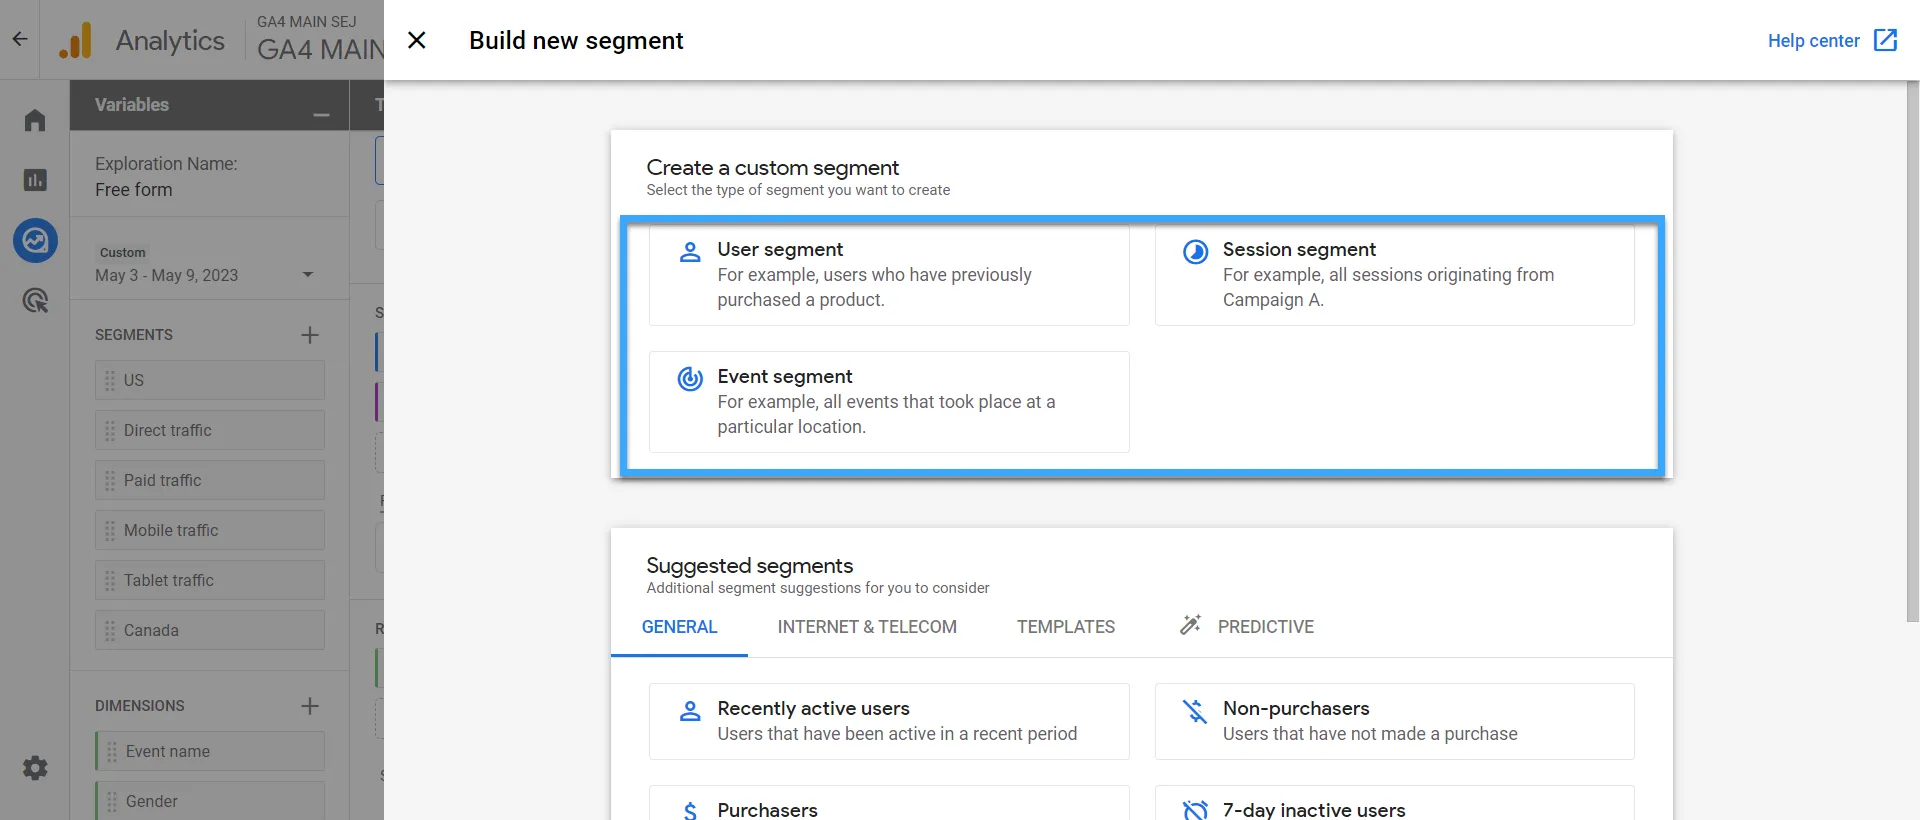Click the Session segment clock icon
This screenshot has height=820, width=1920.
click(x=1195, y=251)
